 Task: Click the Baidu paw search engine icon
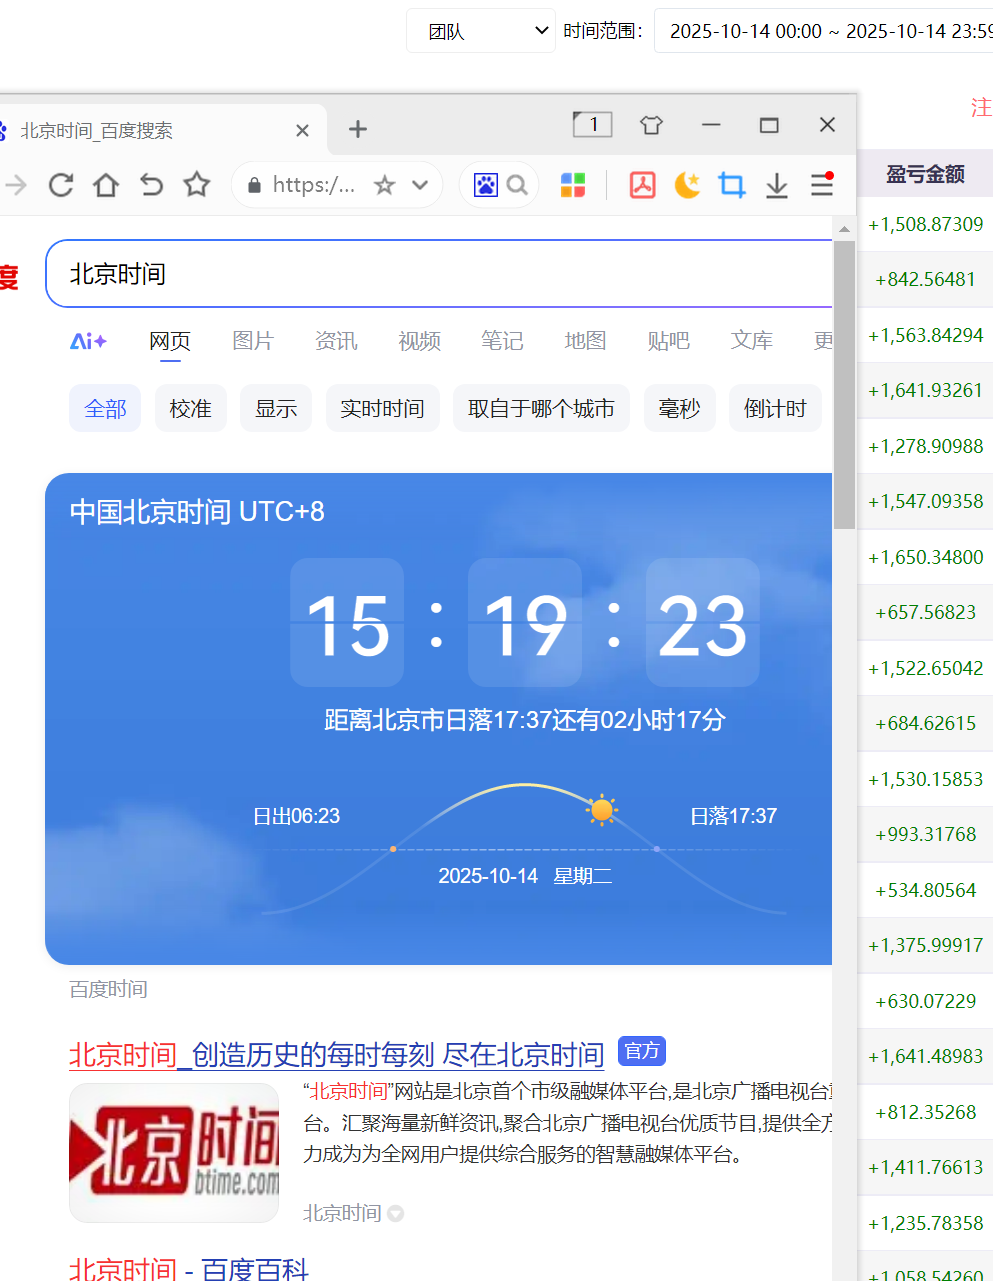pos(486,185)
